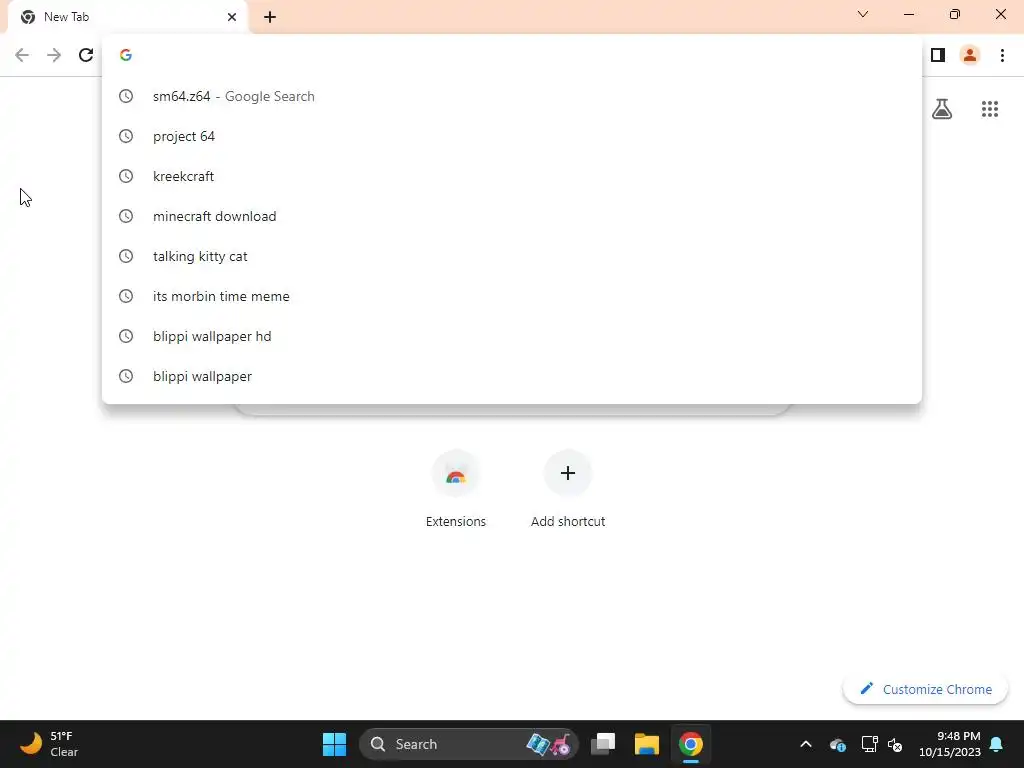Open the Windows Start menu
1024x768 pixels.
(334, 744)
